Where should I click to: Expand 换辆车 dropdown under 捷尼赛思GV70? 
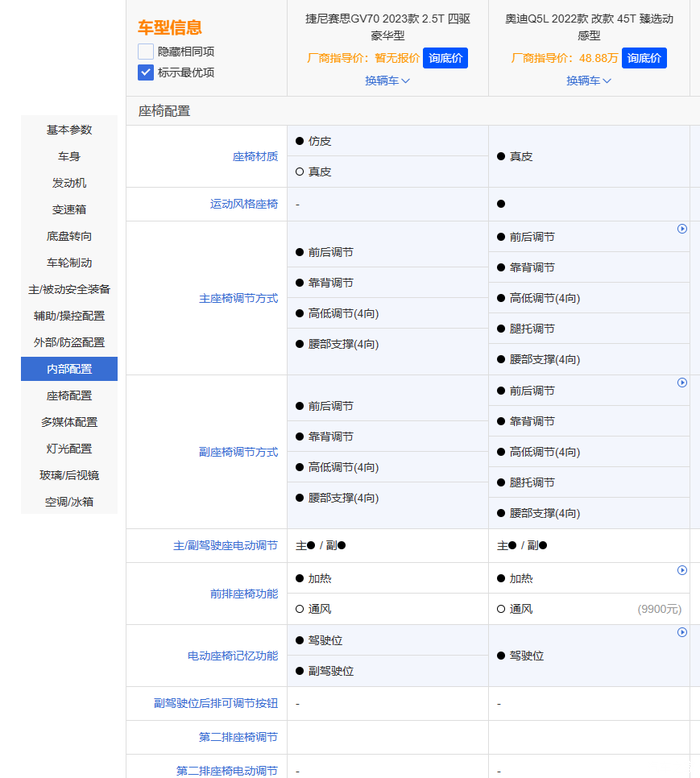[x=387, y=81]
